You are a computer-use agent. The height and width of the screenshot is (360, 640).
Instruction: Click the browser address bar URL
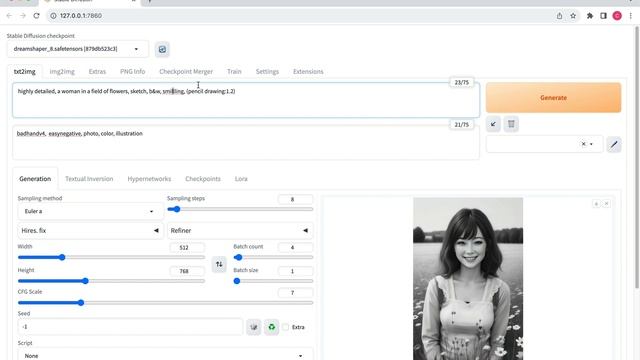(x=81, y=16)
